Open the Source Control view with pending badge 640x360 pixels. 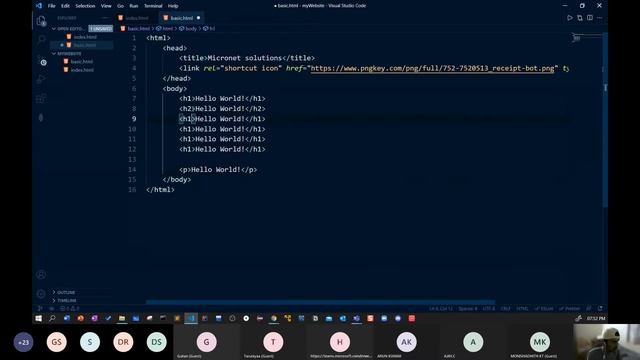41,60
